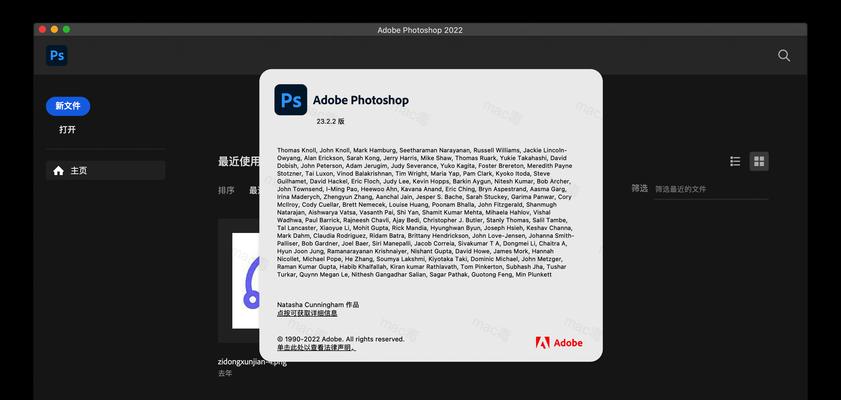Click the Natasha Cunningham 作品 credit

[318, 305]
